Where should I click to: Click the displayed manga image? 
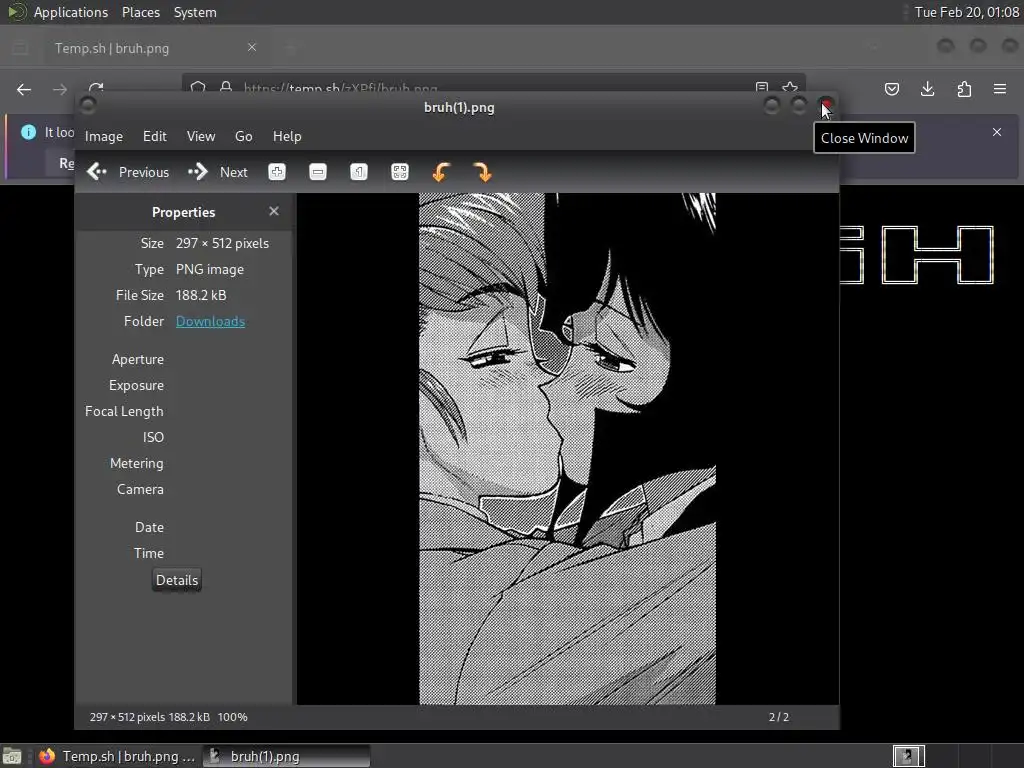point(567,449)
